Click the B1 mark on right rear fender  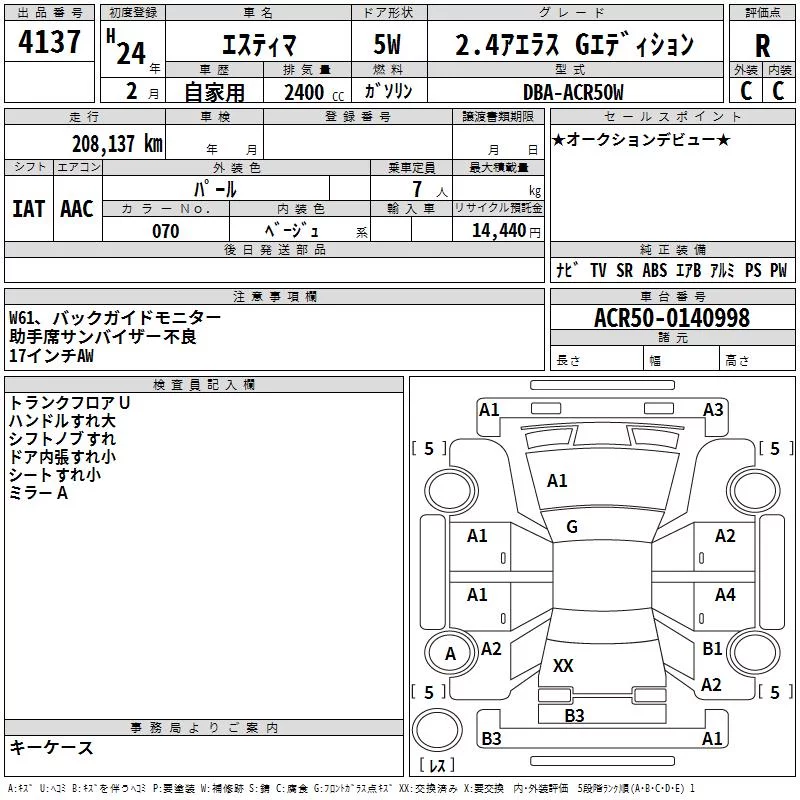pos(712,648)
